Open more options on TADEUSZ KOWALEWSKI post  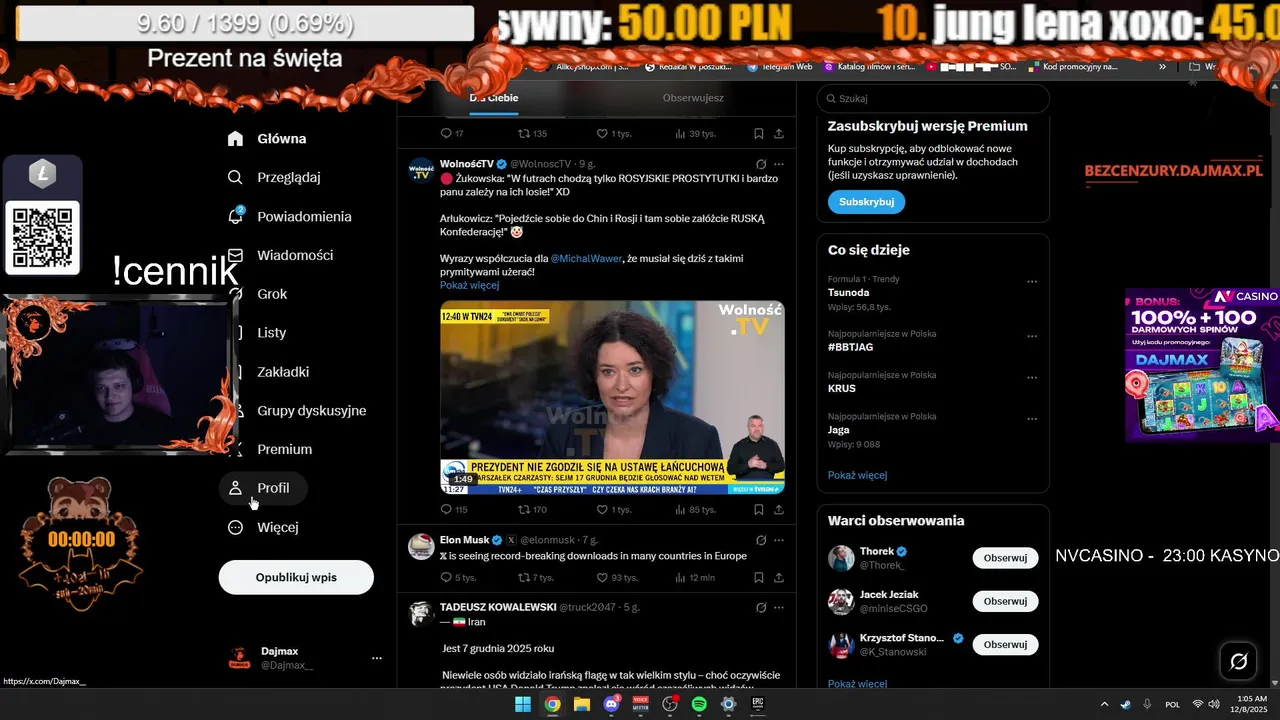(779, 607)
